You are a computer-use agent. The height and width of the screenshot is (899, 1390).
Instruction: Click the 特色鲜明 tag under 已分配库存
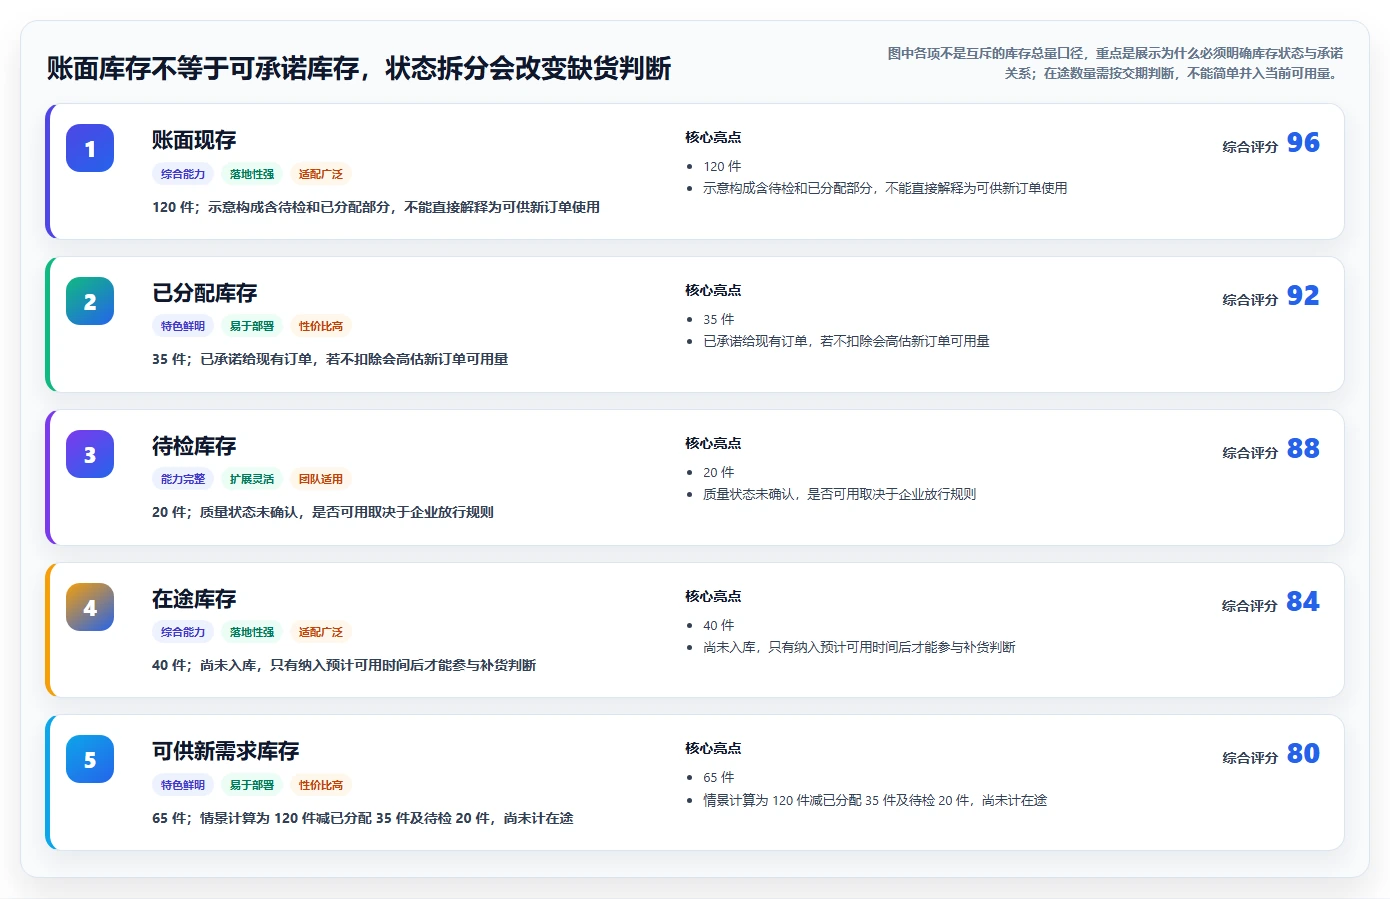tap(183, 326)
